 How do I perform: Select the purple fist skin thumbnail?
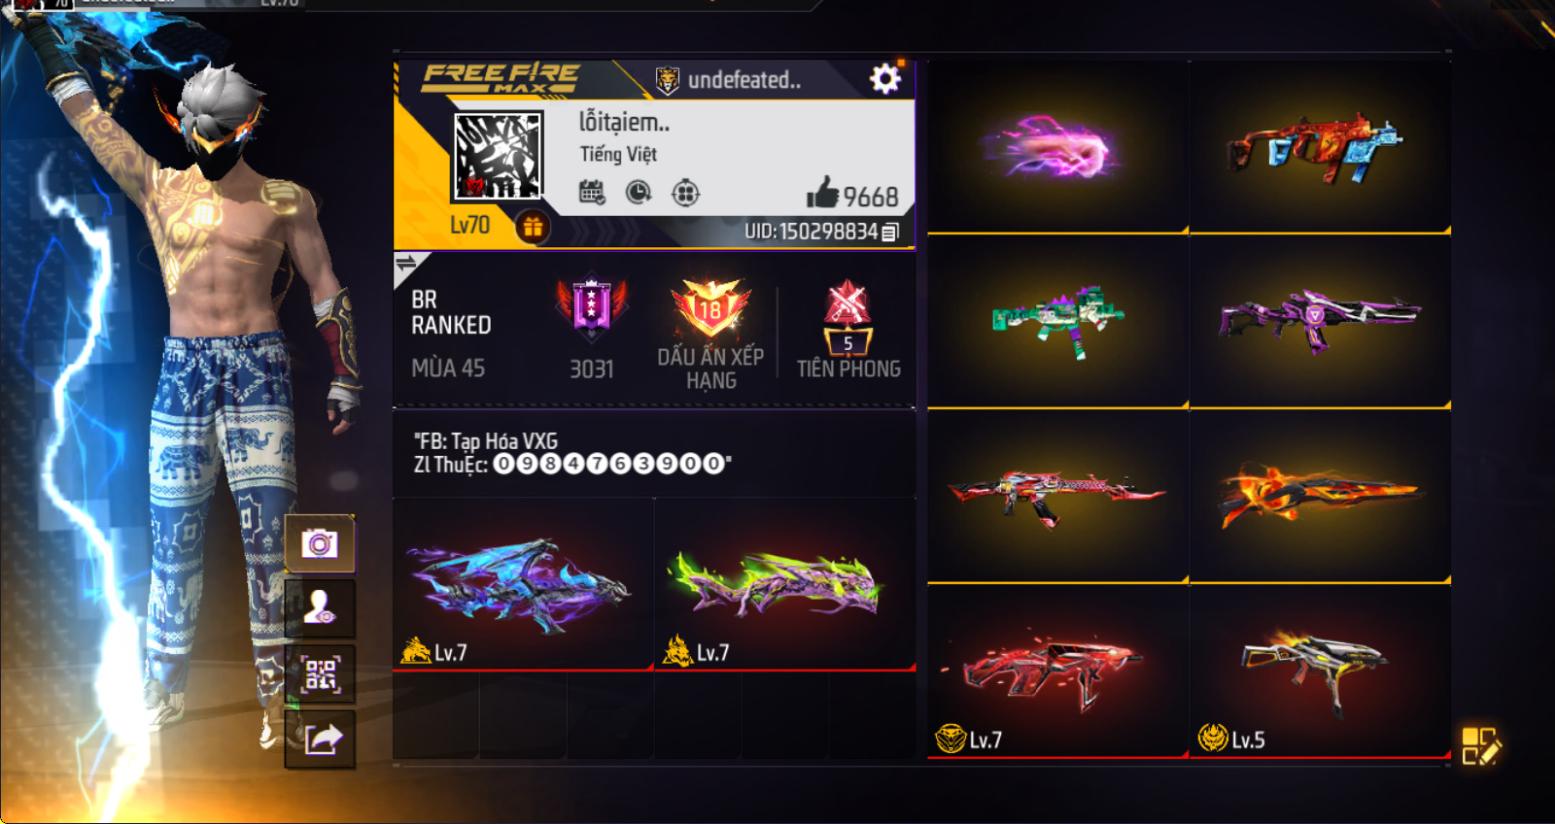click(x=1057, y=148)
